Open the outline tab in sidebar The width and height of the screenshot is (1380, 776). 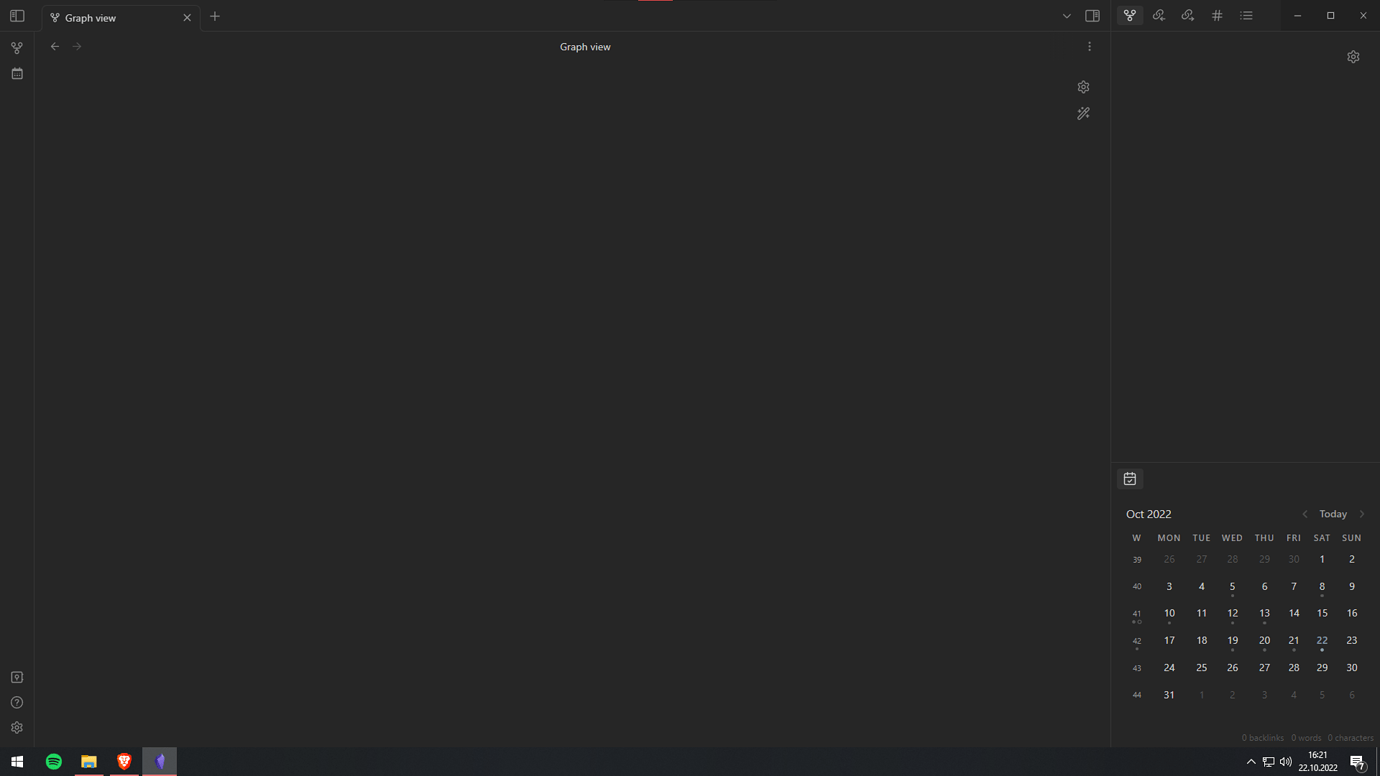(1246, 16)
